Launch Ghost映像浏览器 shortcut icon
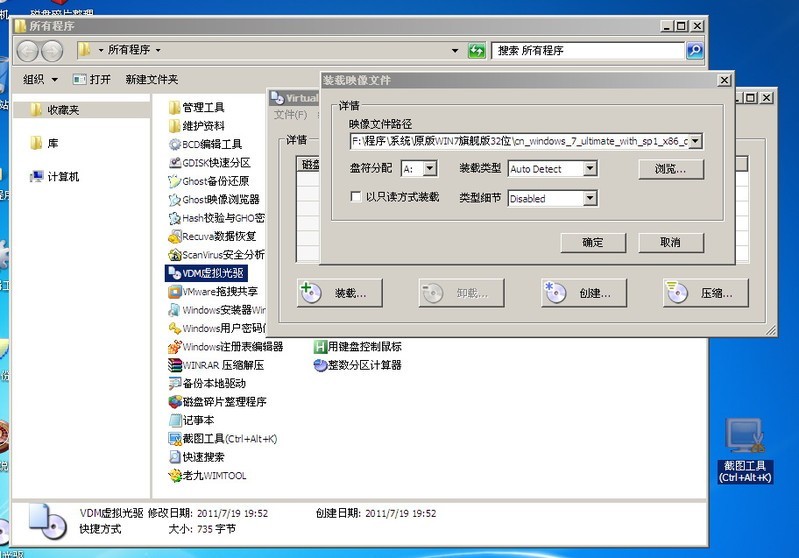The height and width of the screenshot is (558, 799). click(175, 199)
